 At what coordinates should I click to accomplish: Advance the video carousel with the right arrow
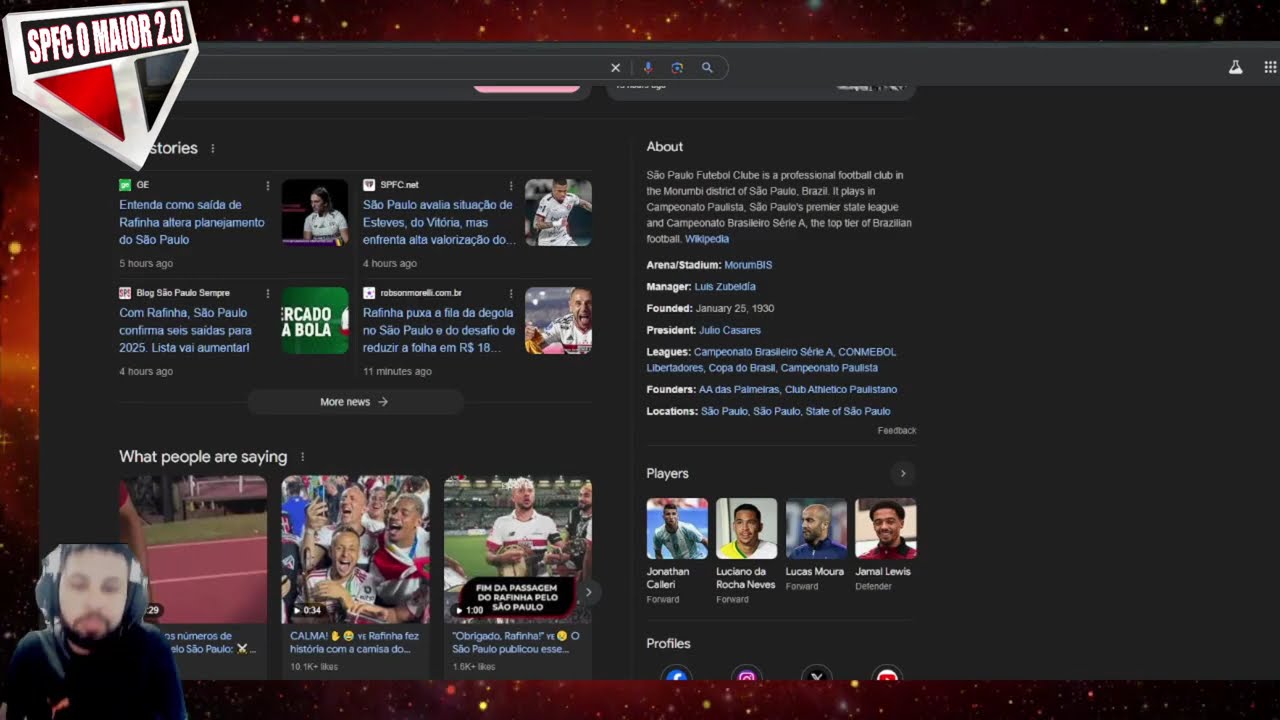[x=588, y=592]
